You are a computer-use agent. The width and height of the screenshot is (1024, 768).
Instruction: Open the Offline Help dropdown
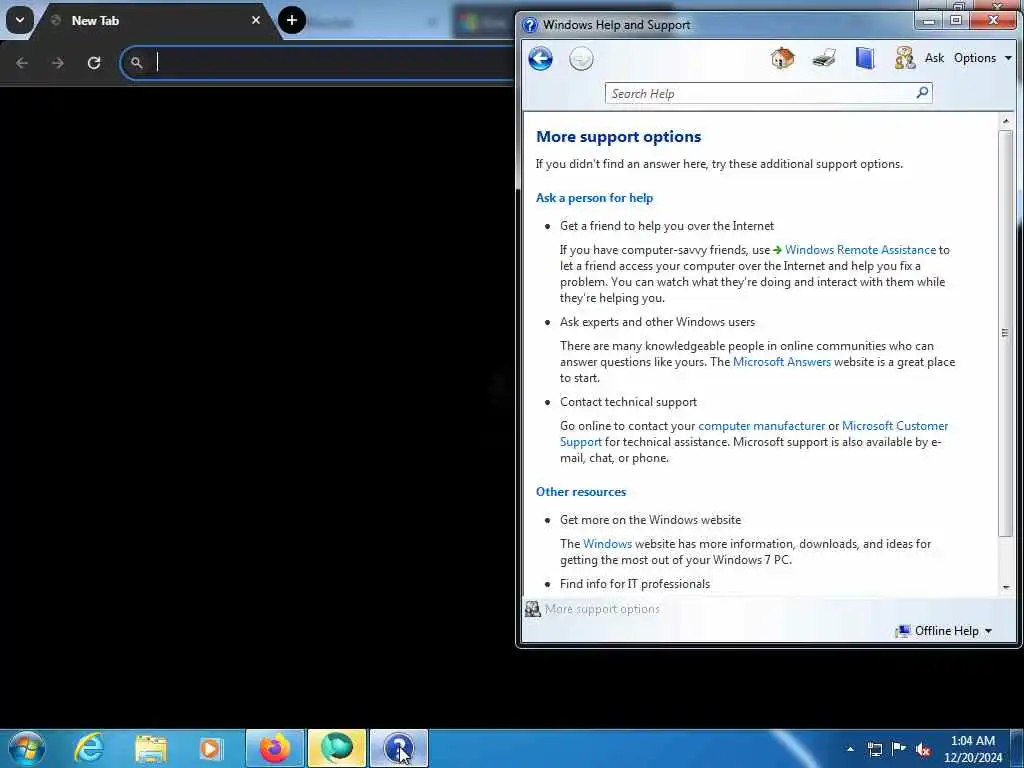(x=945, y=631)
